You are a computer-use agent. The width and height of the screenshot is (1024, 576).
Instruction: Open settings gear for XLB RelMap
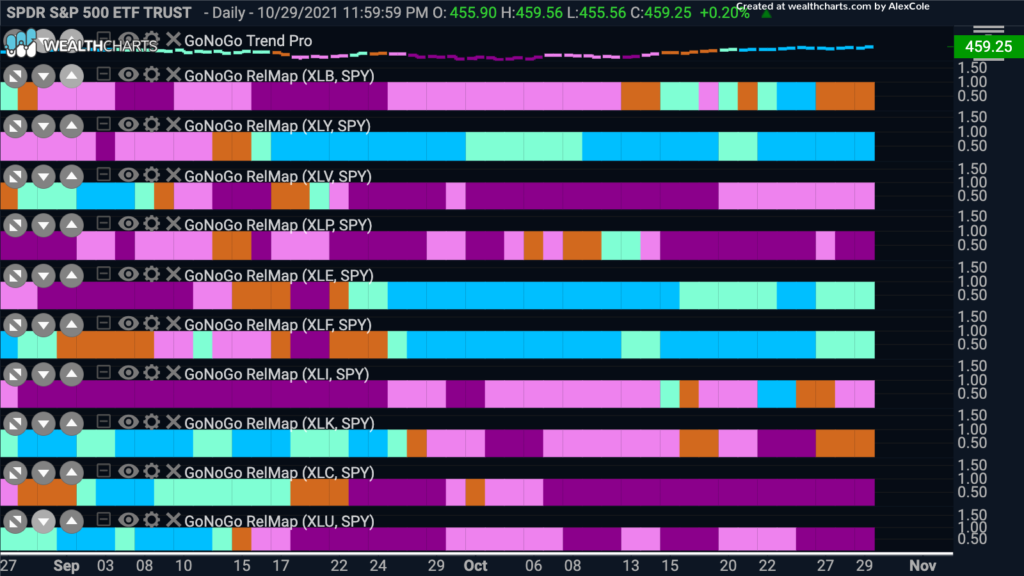coord(152,74)
